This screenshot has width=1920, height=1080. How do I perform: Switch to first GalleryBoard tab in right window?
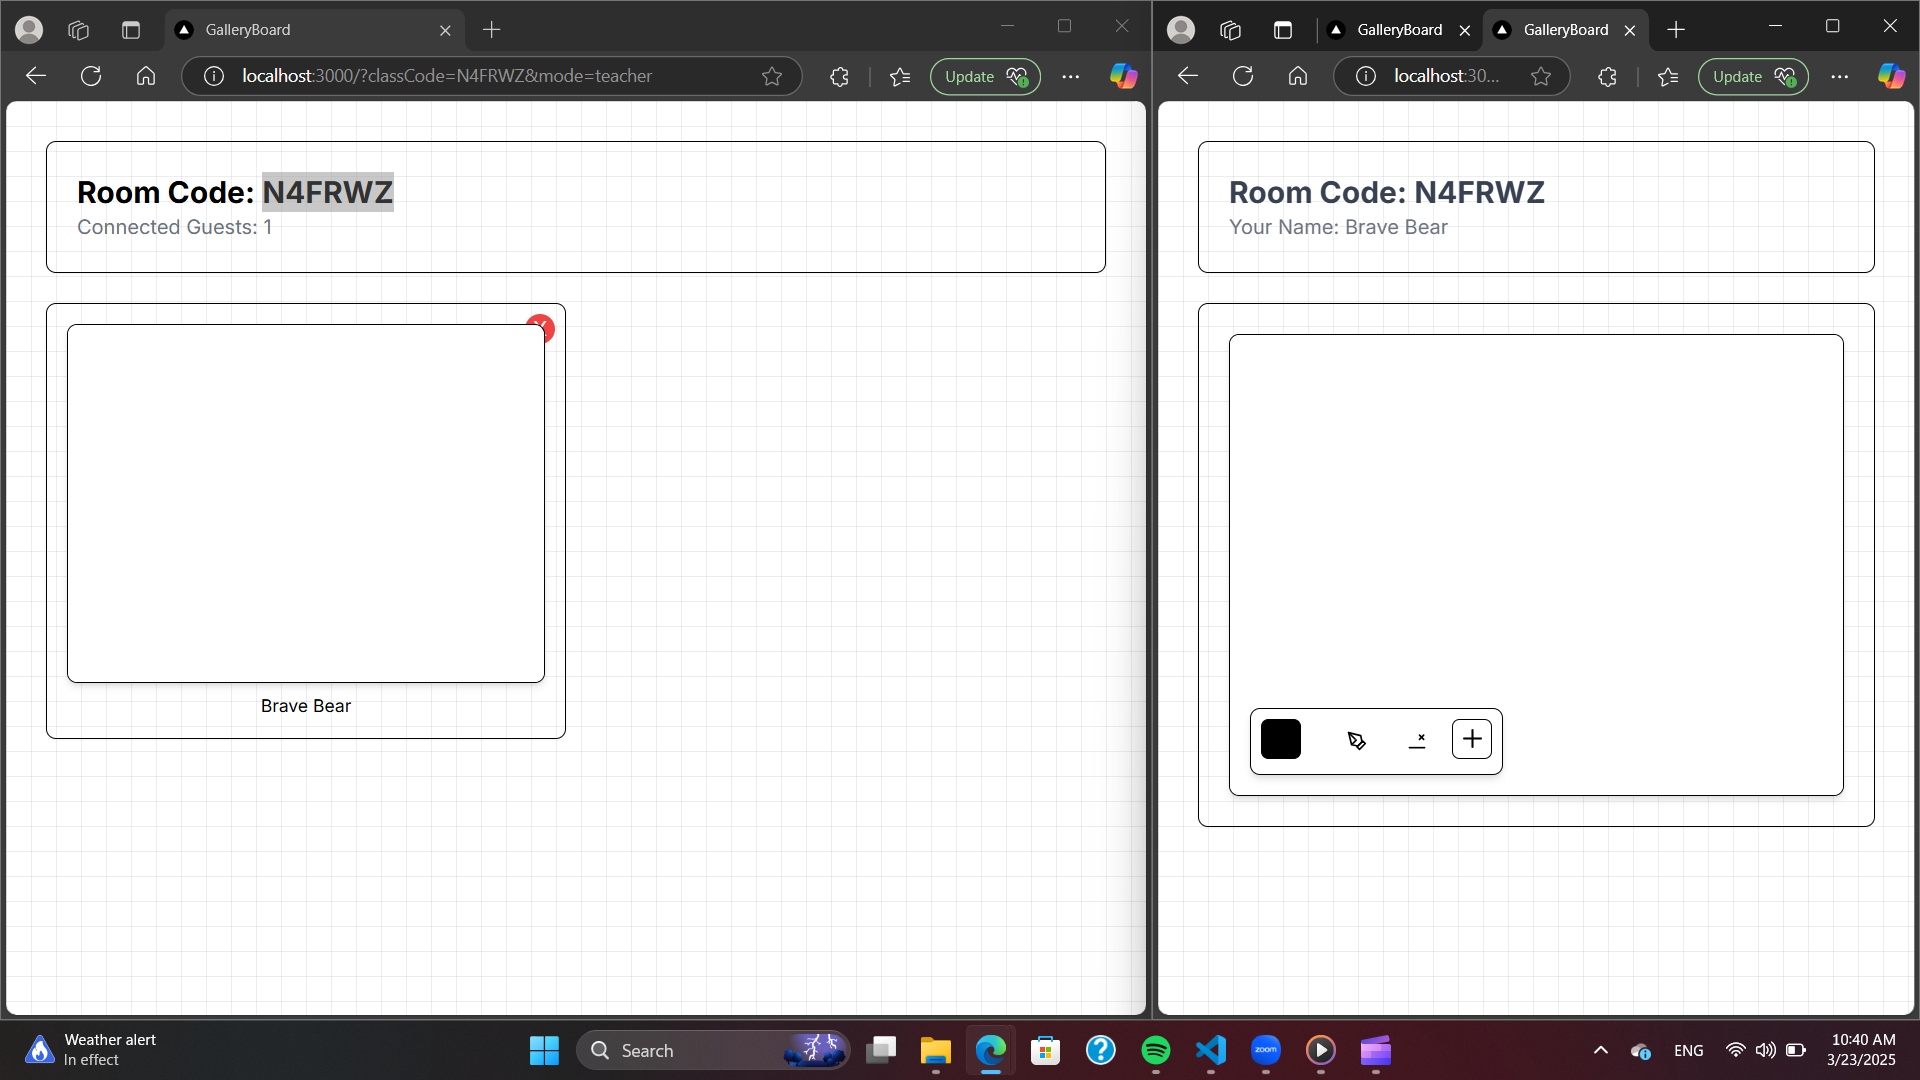click(1397, 30)
